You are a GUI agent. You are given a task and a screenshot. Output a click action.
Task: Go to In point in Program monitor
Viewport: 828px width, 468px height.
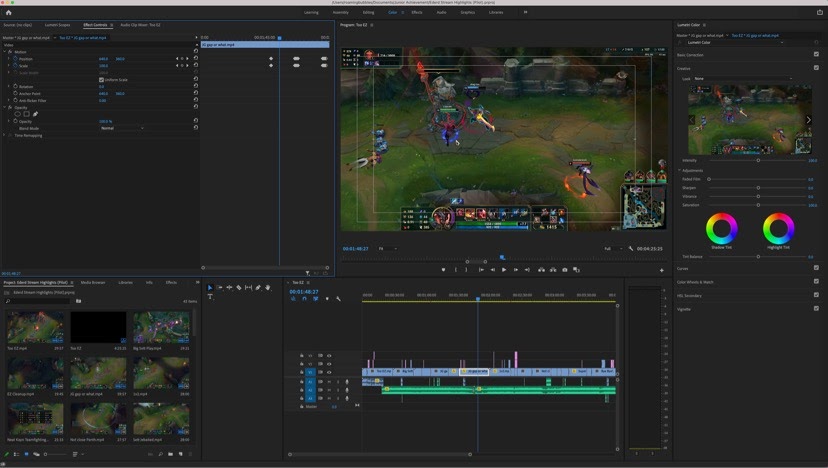(x=481, y=270)
